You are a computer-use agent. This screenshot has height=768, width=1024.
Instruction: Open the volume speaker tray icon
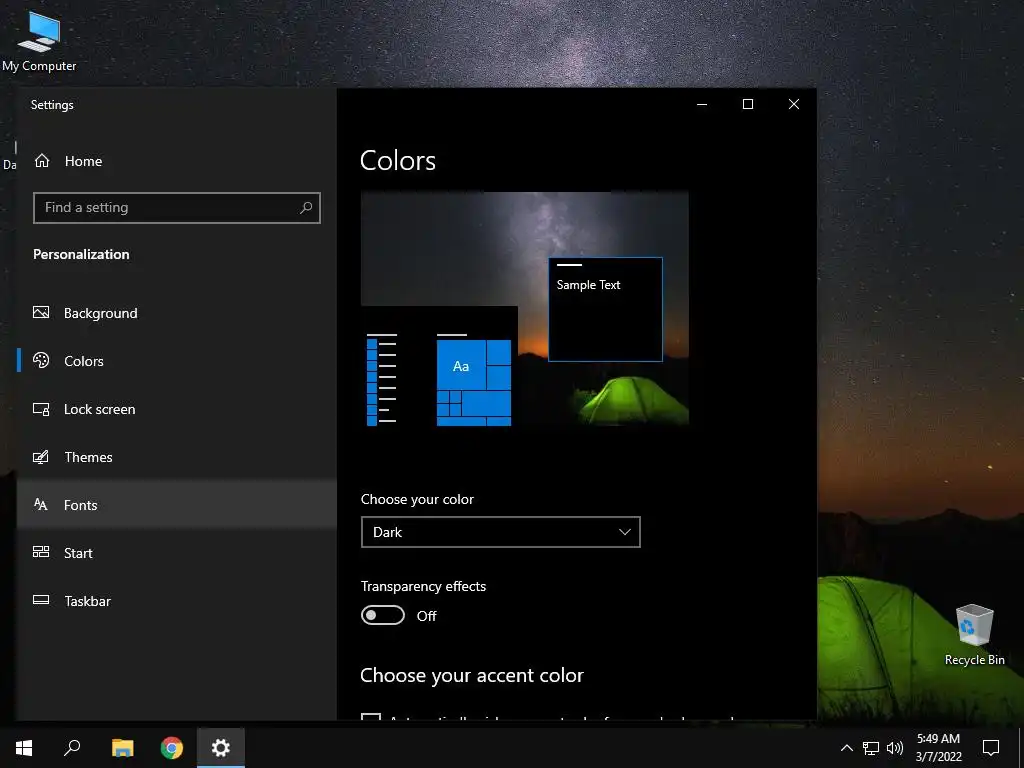click(x=895, y=748)
